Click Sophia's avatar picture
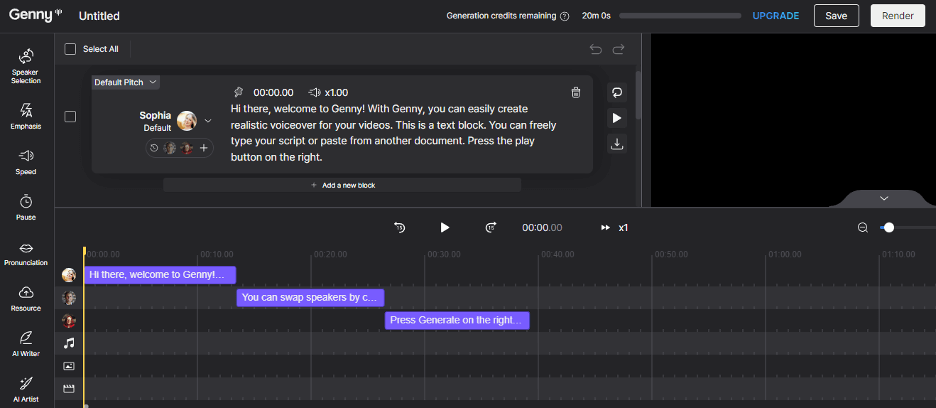Image resolution: width=936 pixels, height=408 pixels. click(187, 121)
